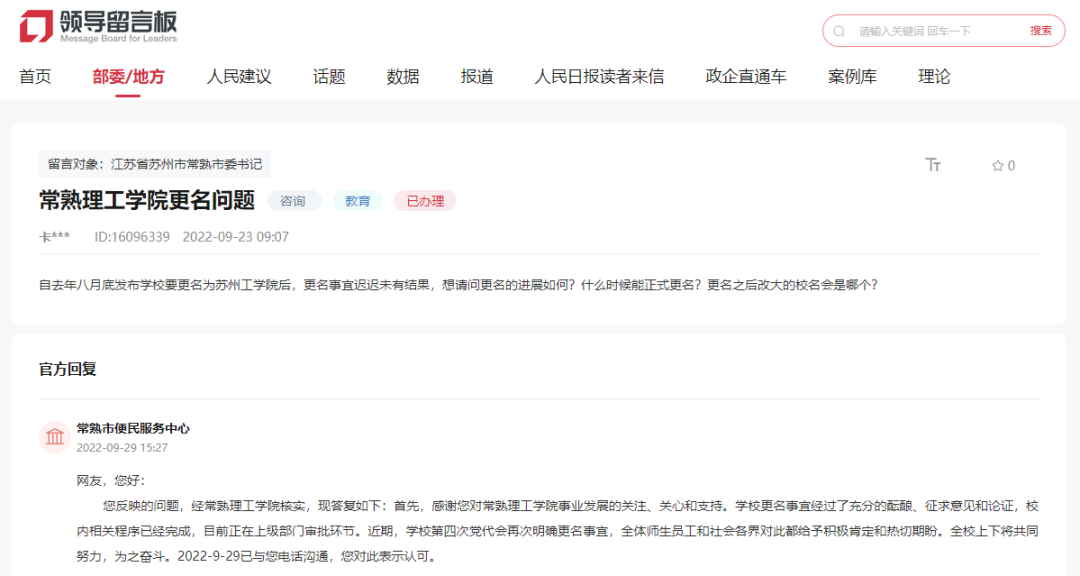The image size is (1080, 576).
Task: Click the 已办理 status tag
Action: [425, 200]
